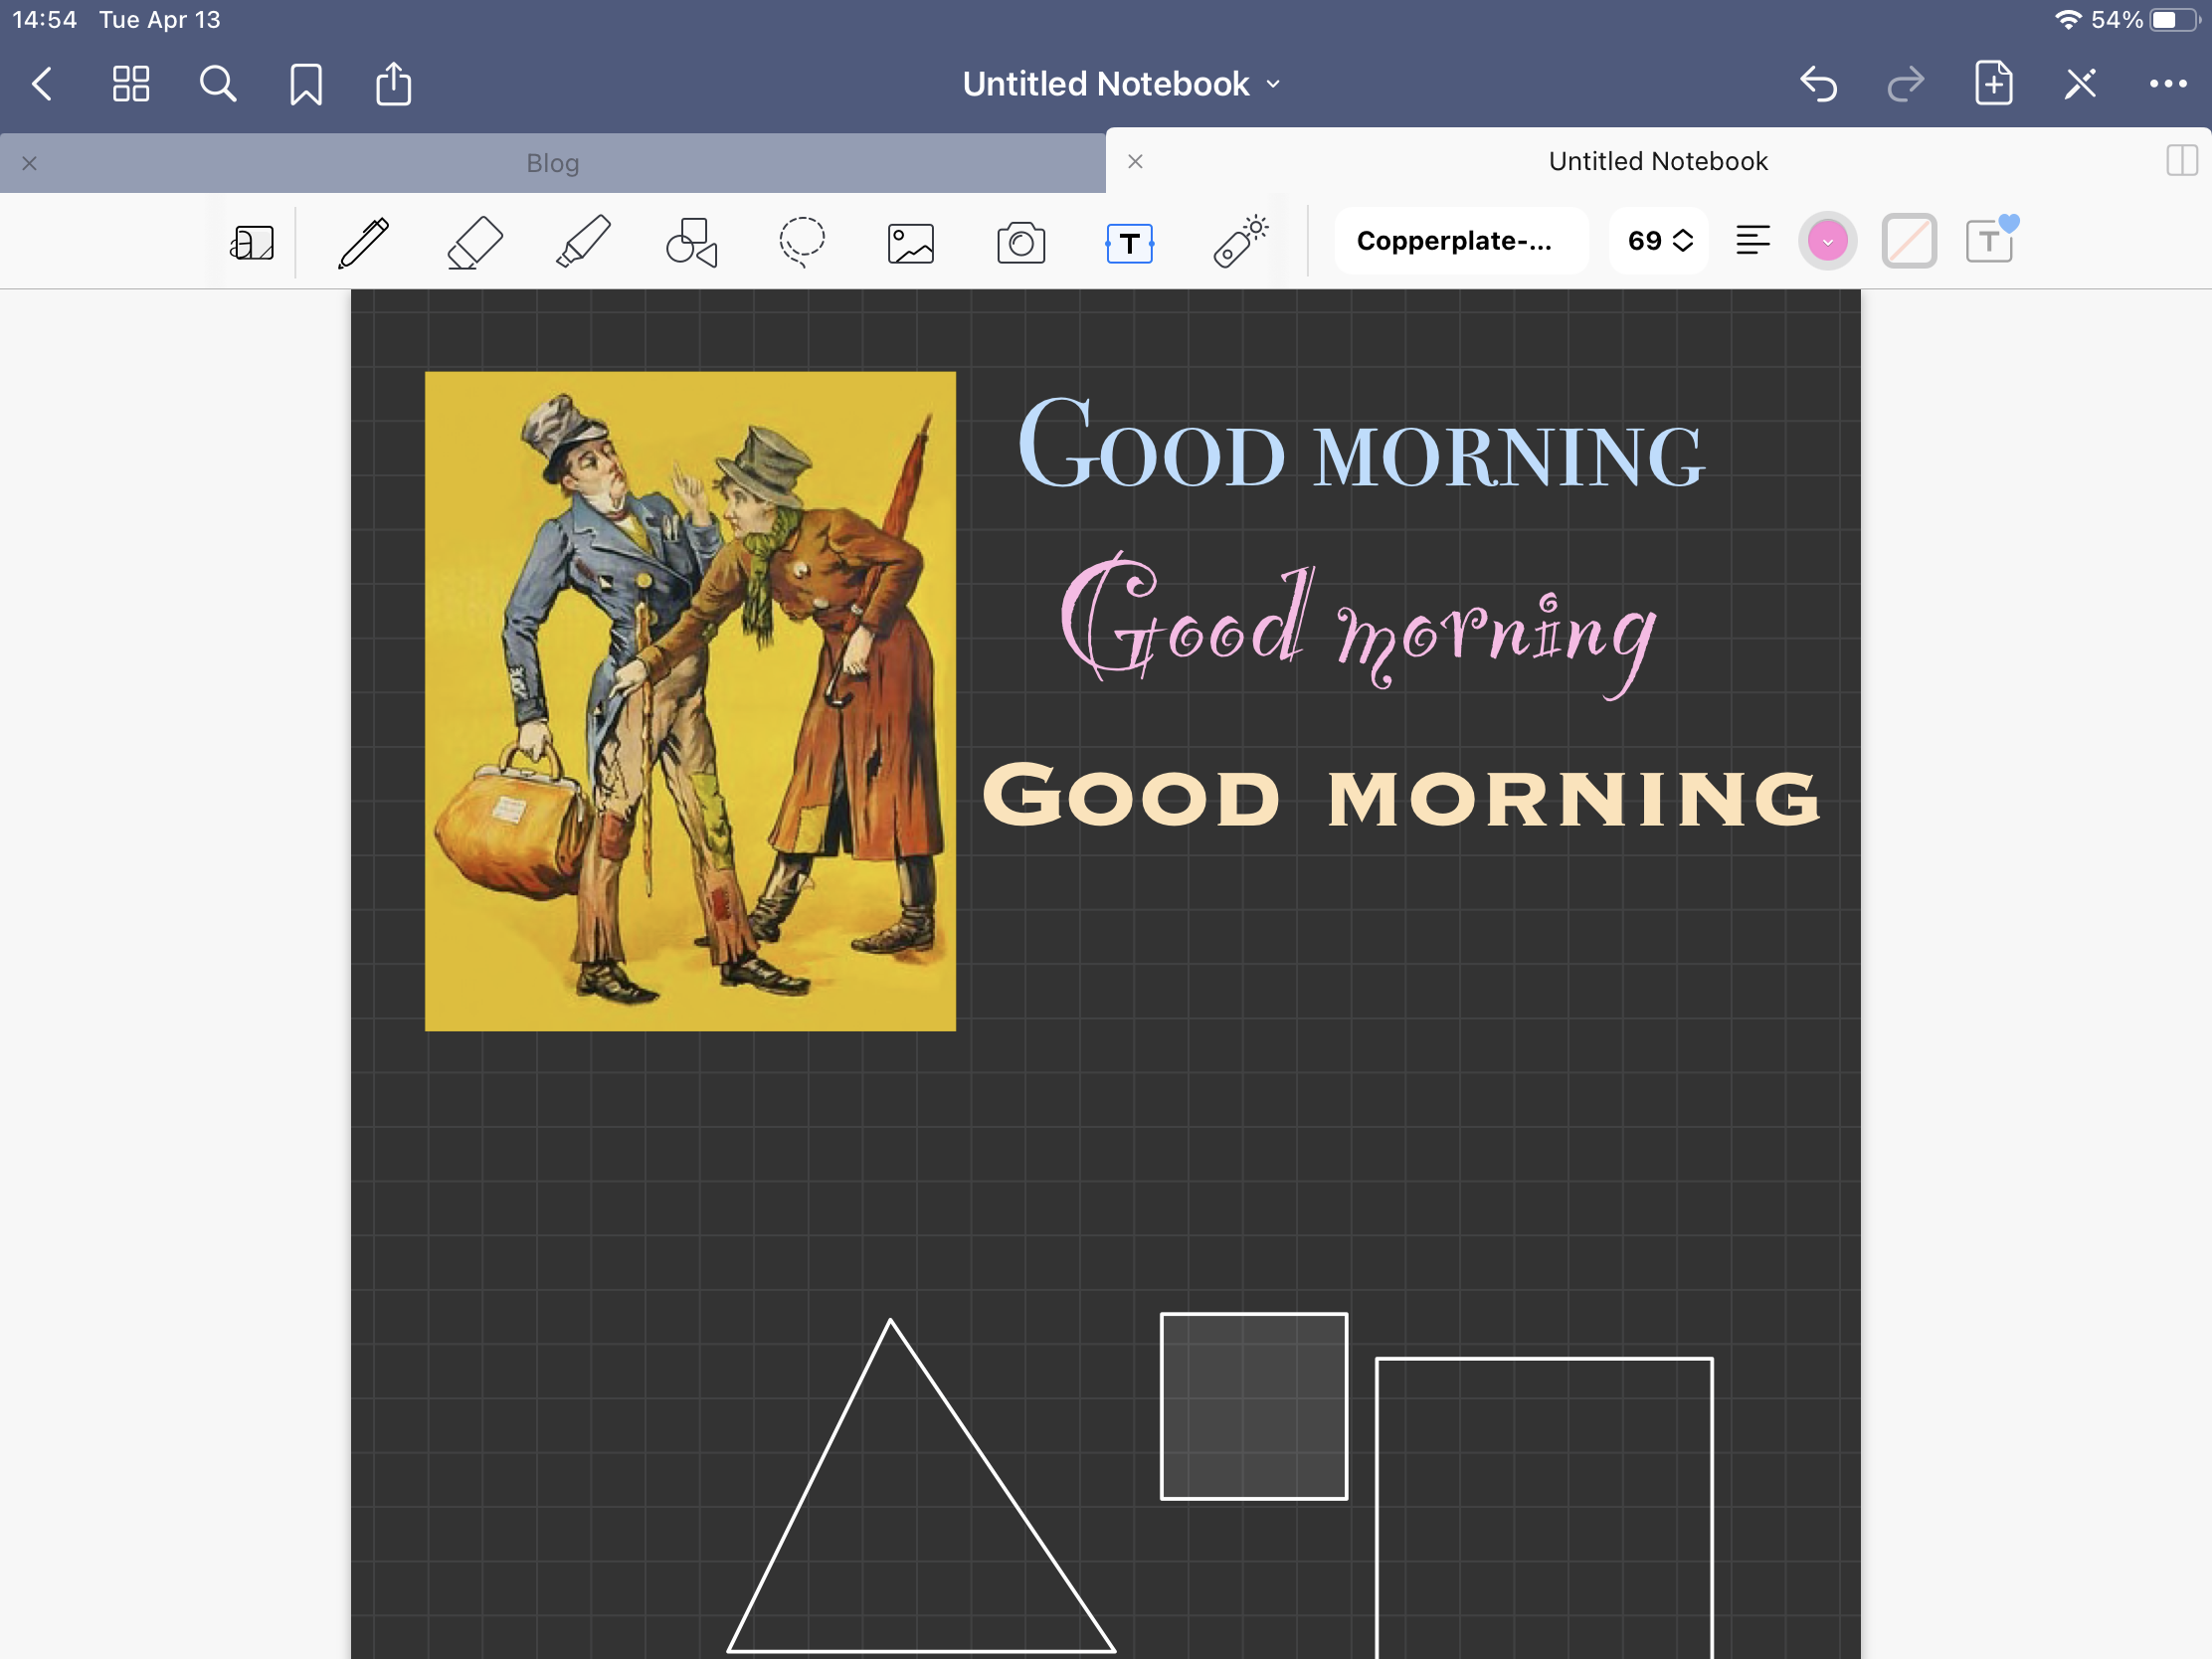The width and height of the screenshot is (2212, 1659).
Task: Add a new page button
Action: coord(1993,84)
